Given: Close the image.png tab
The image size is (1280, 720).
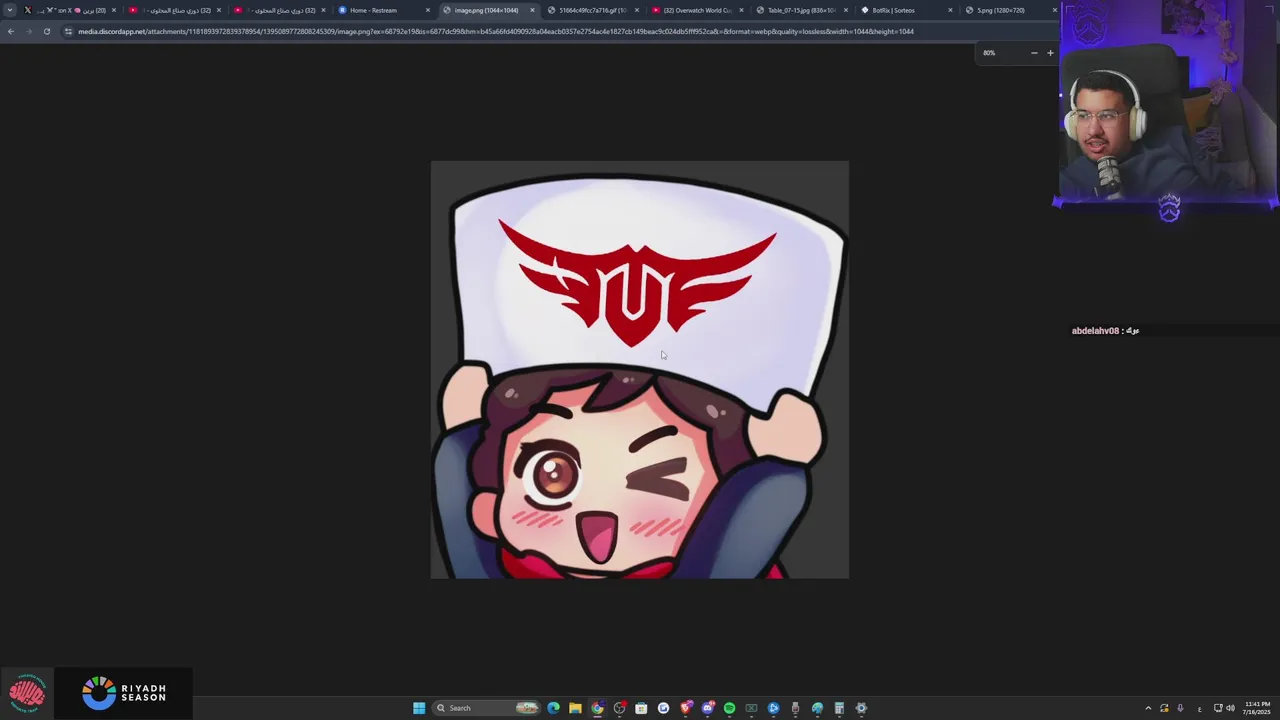Looking at the screenshot, I should coord(532,10).
